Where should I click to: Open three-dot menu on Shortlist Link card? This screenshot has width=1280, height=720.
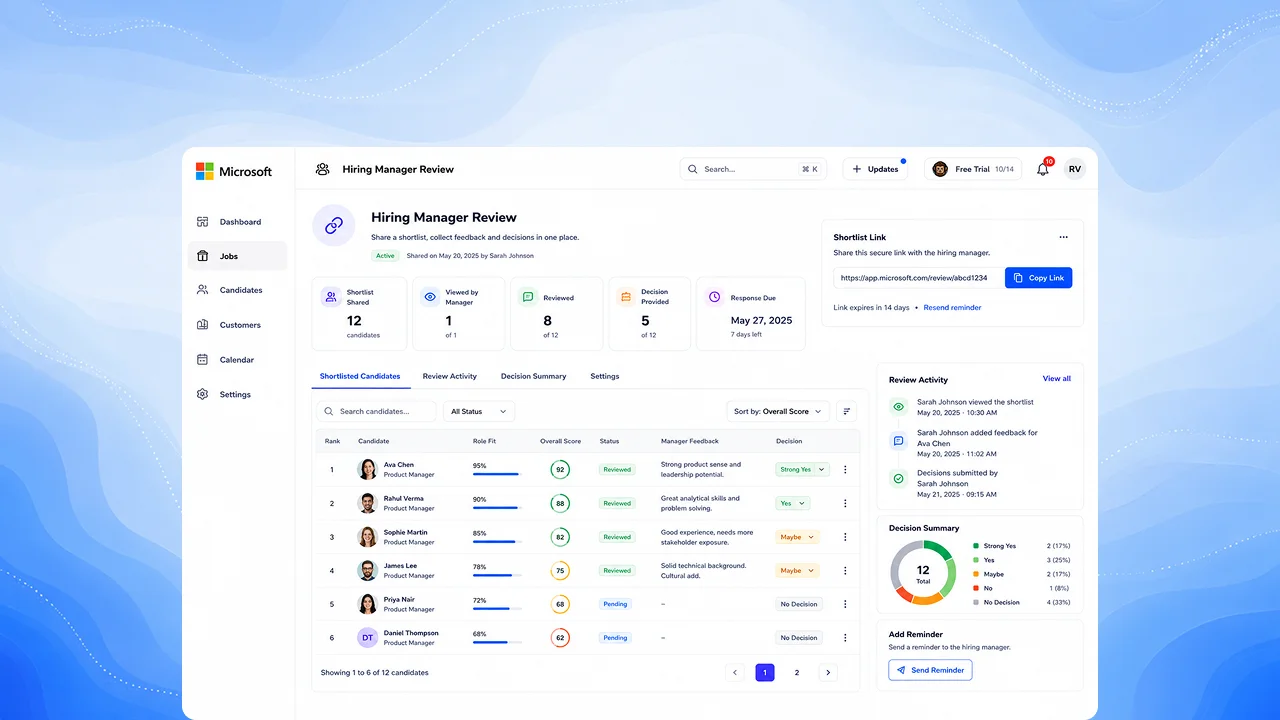pos(1063,237)
